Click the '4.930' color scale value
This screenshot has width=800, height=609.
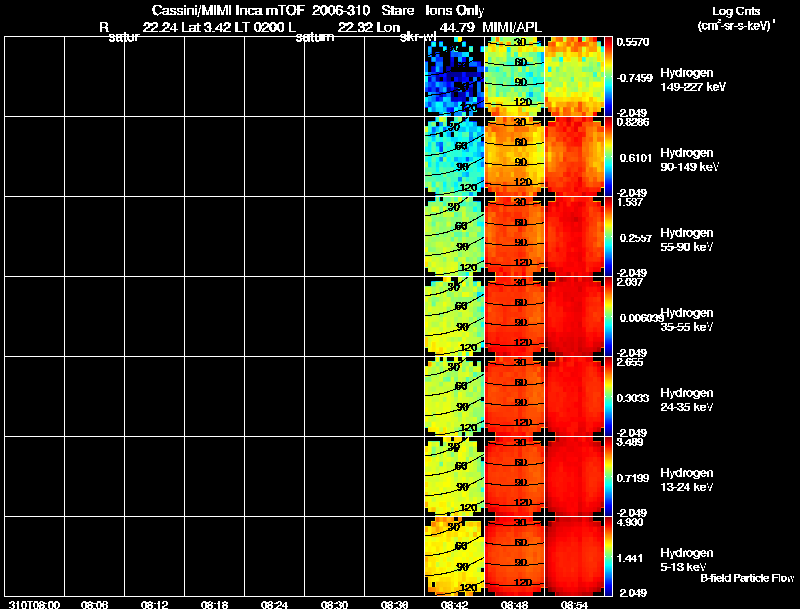[630, 522]
